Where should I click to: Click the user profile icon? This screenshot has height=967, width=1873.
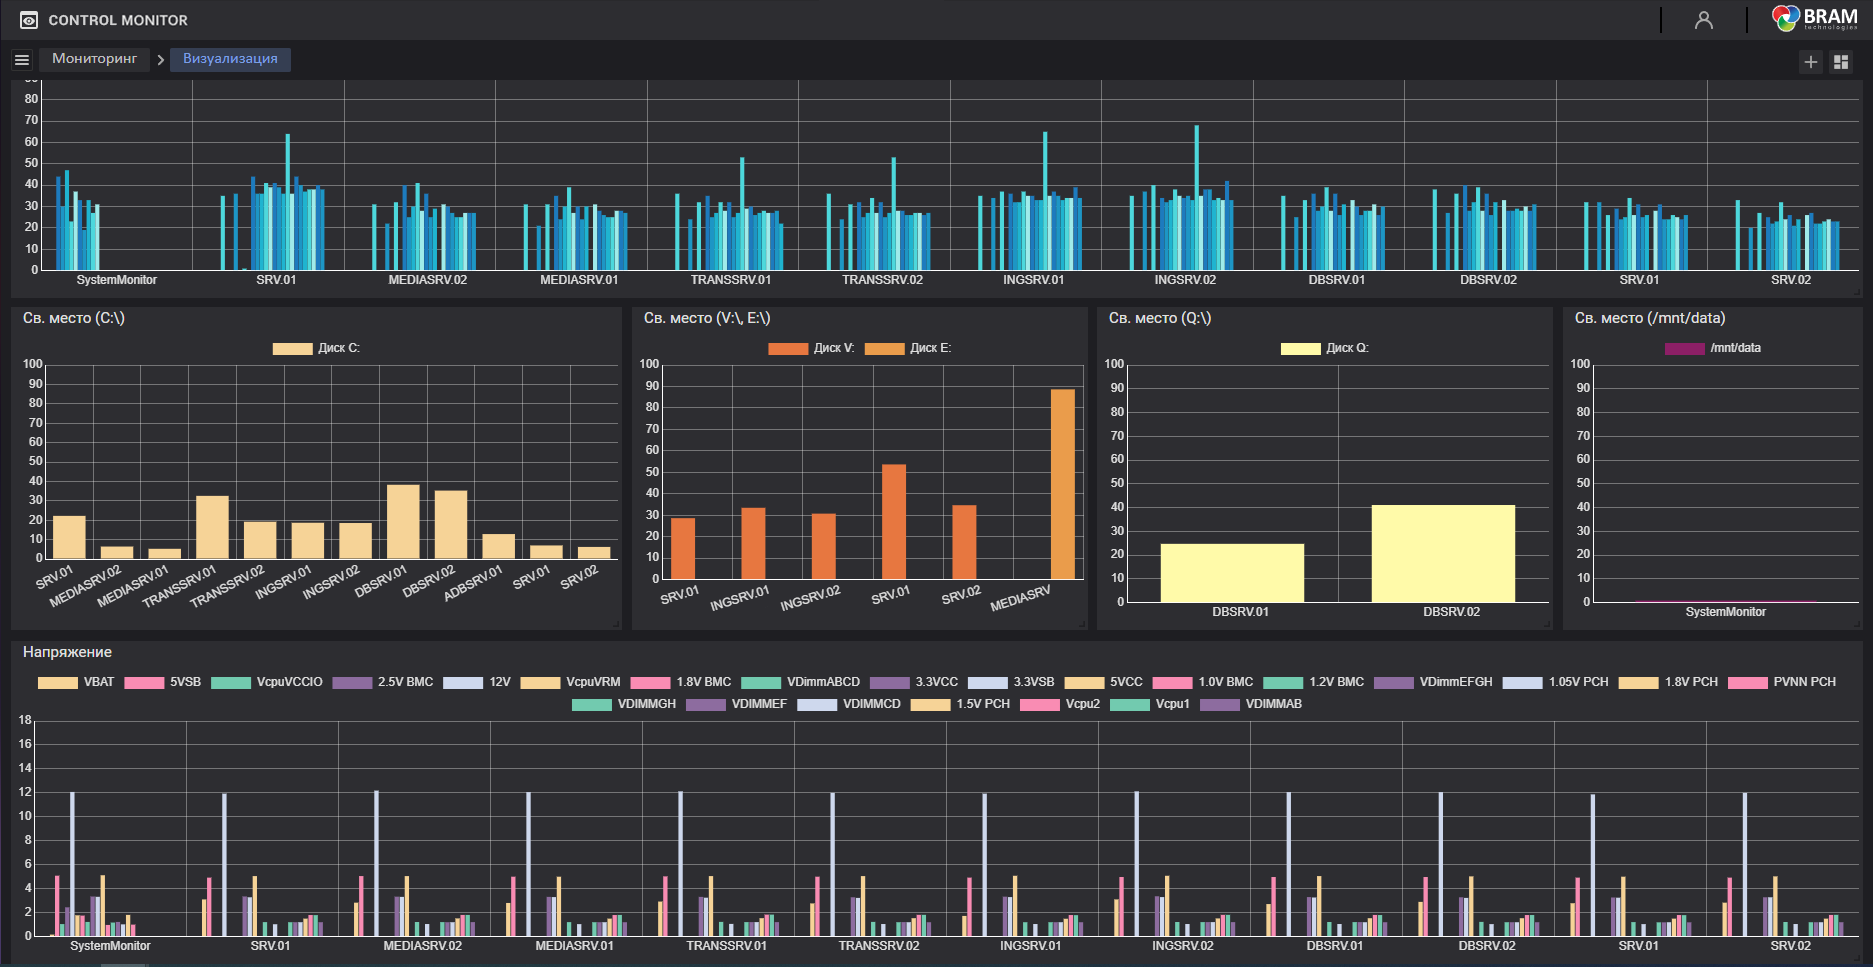[x=1703, y=20]
